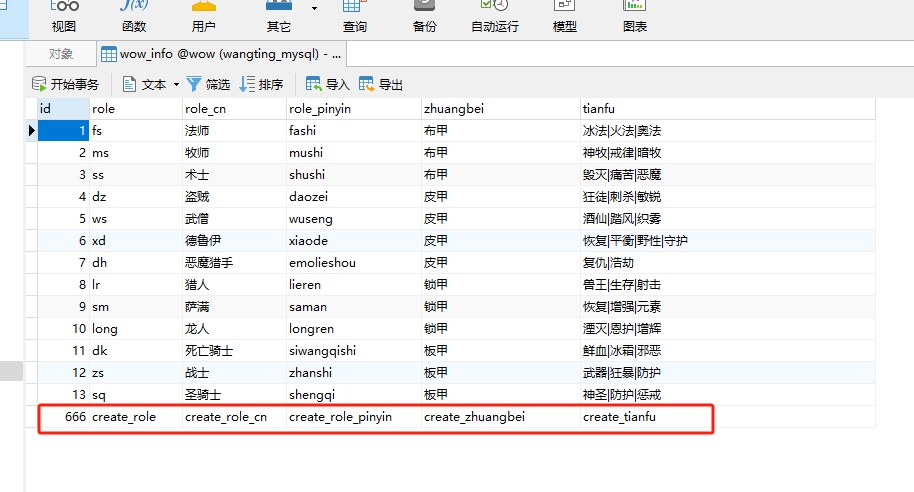Select the cell '冰法|火法|奥法'
The width and height of the screenshot is (914, 492).
click(728, 131)
